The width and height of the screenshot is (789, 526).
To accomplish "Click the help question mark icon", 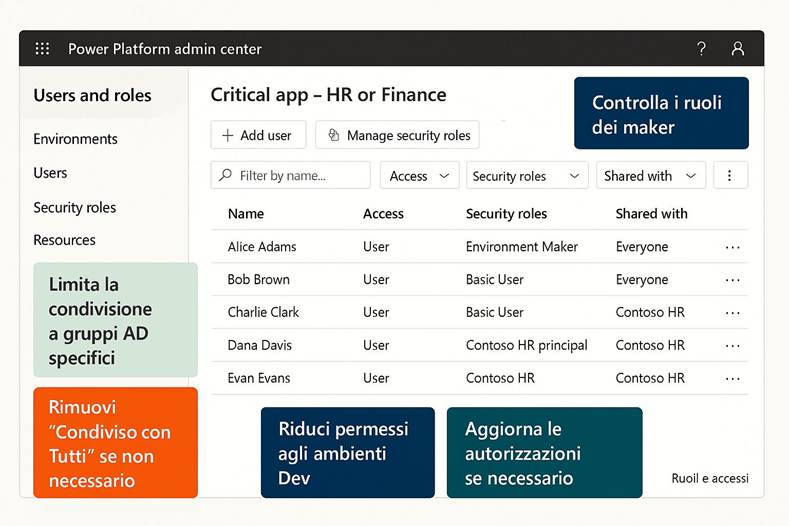I will click(701, 48).
